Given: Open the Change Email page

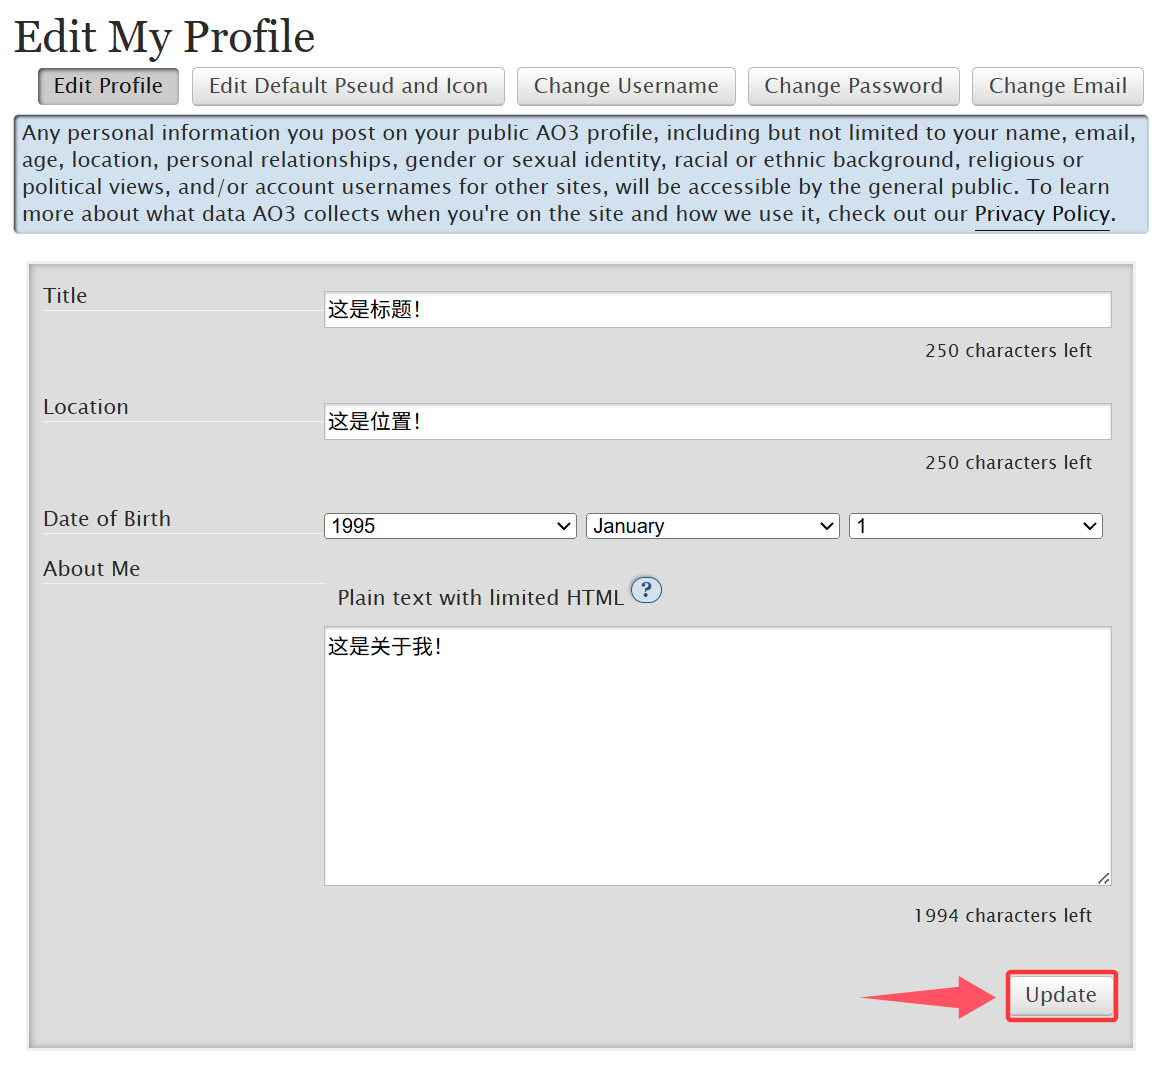Looking at the screenshot, I should point(1057,86).
